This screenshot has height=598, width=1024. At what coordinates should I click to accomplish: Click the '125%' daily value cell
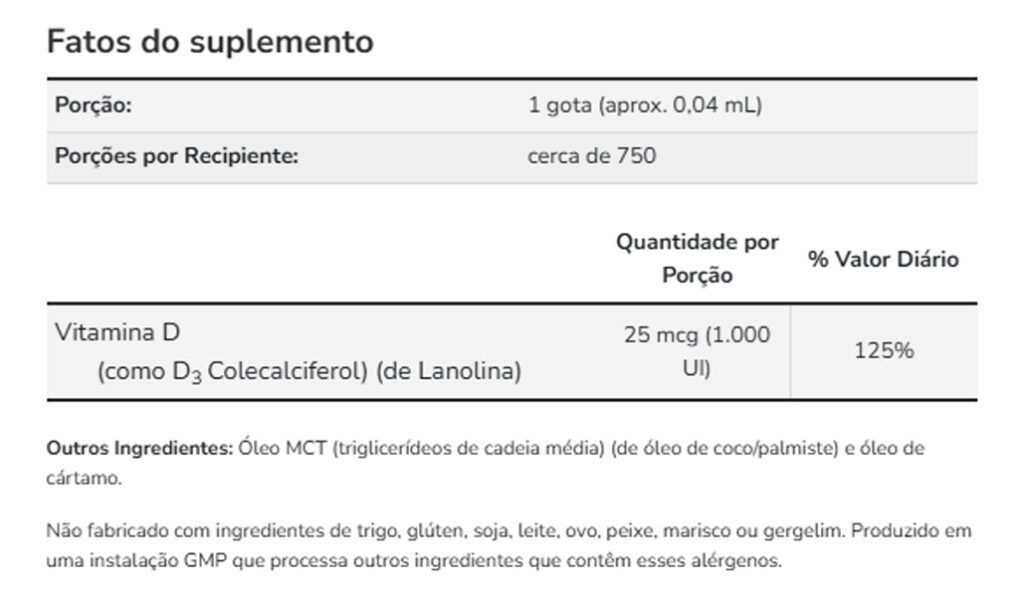(884, 351)
